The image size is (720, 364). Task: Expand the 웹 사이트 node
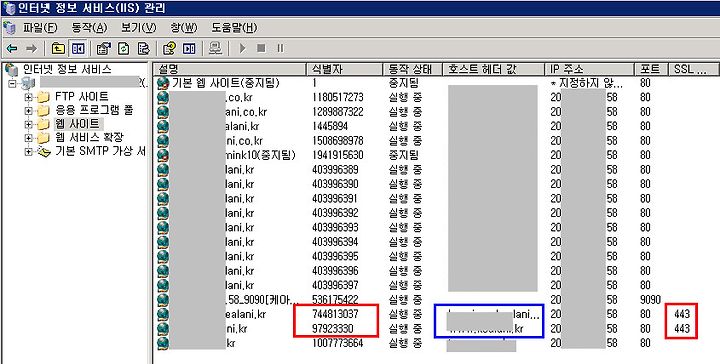pos(28,124)
